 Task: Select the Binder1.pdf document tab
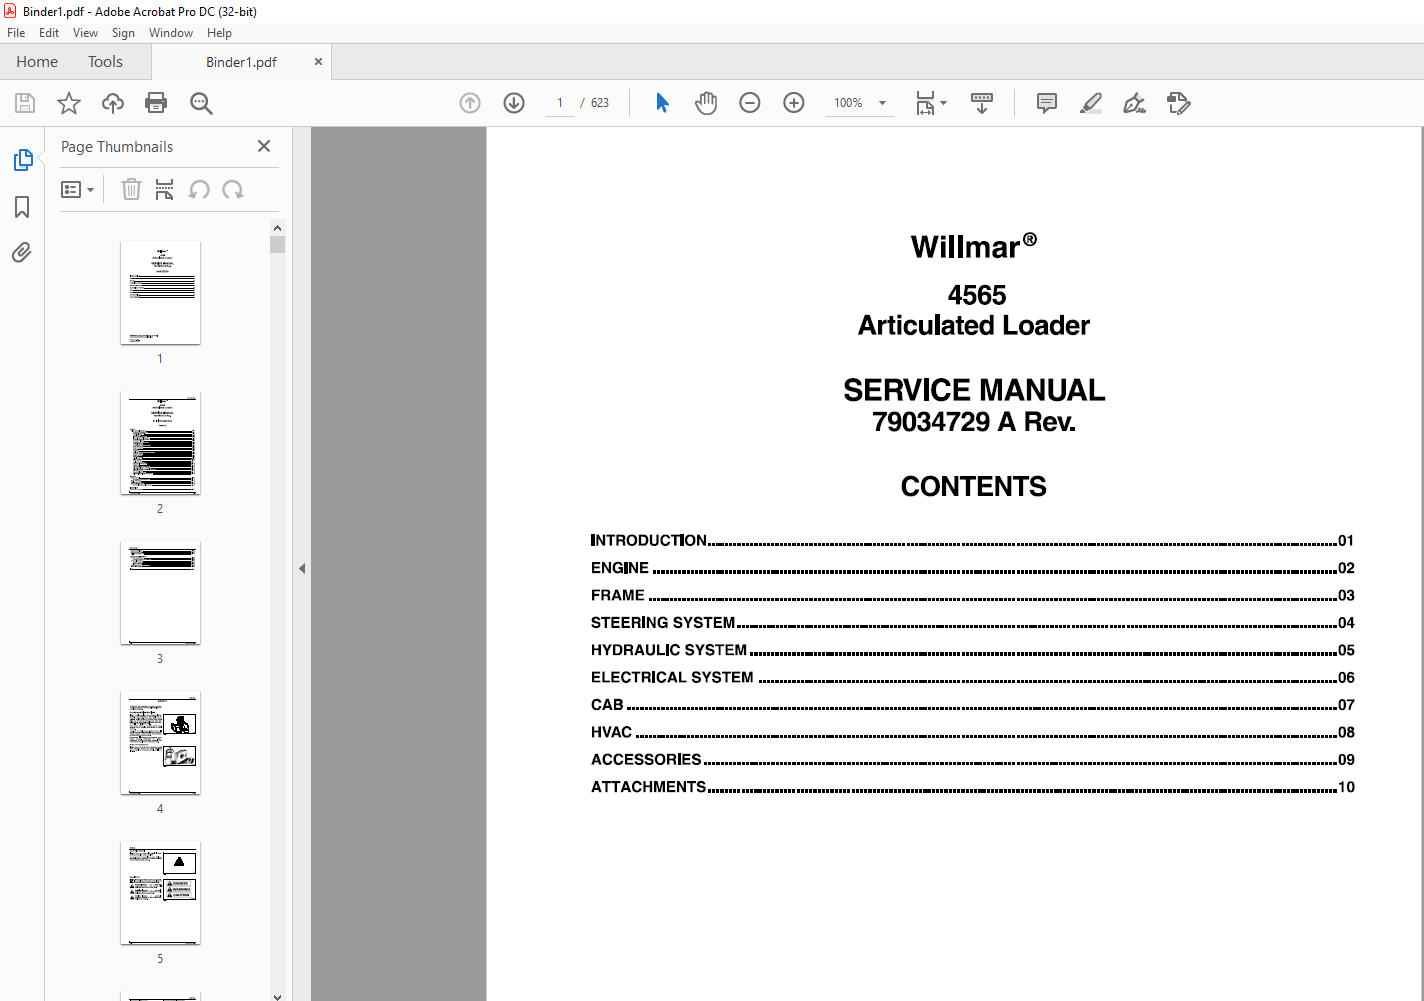[241, 62]
